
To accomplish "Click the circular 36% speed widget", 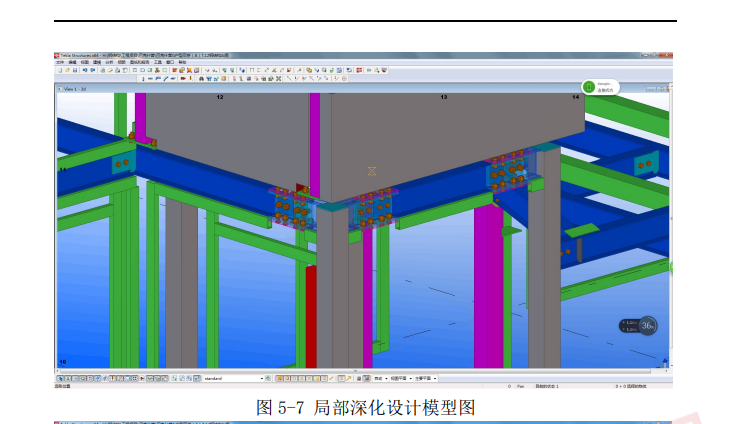I will pyautogui.click(x=647, y=325).
